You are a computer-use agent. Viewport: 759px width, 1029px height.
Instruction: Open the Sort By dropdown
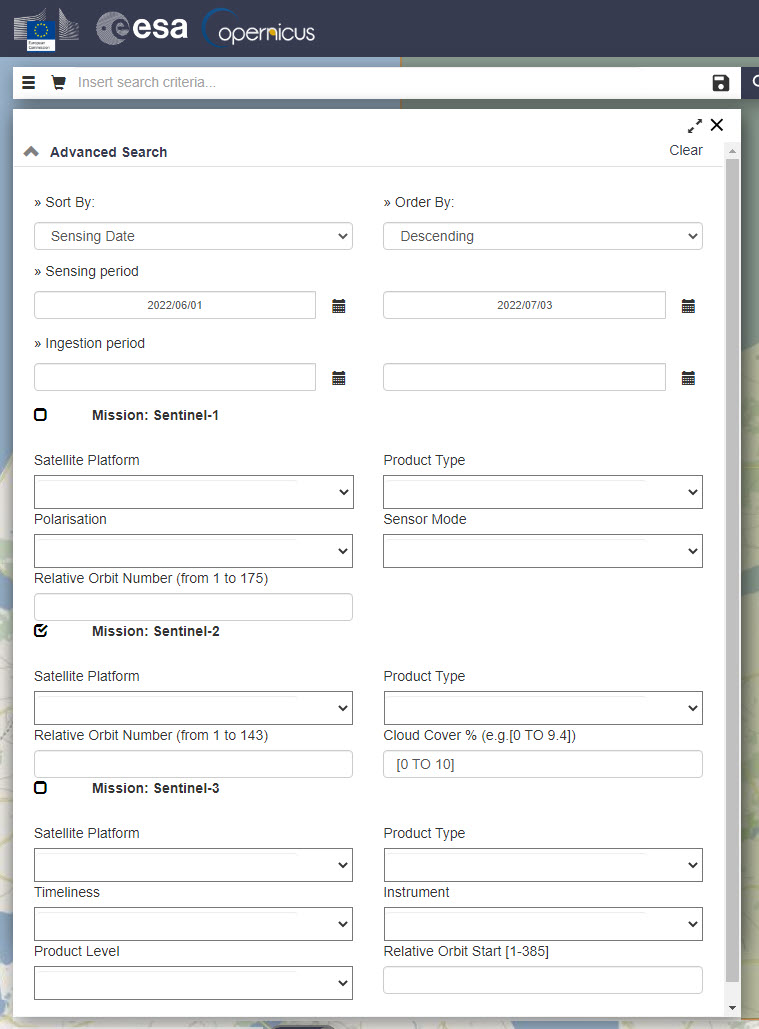193,236
